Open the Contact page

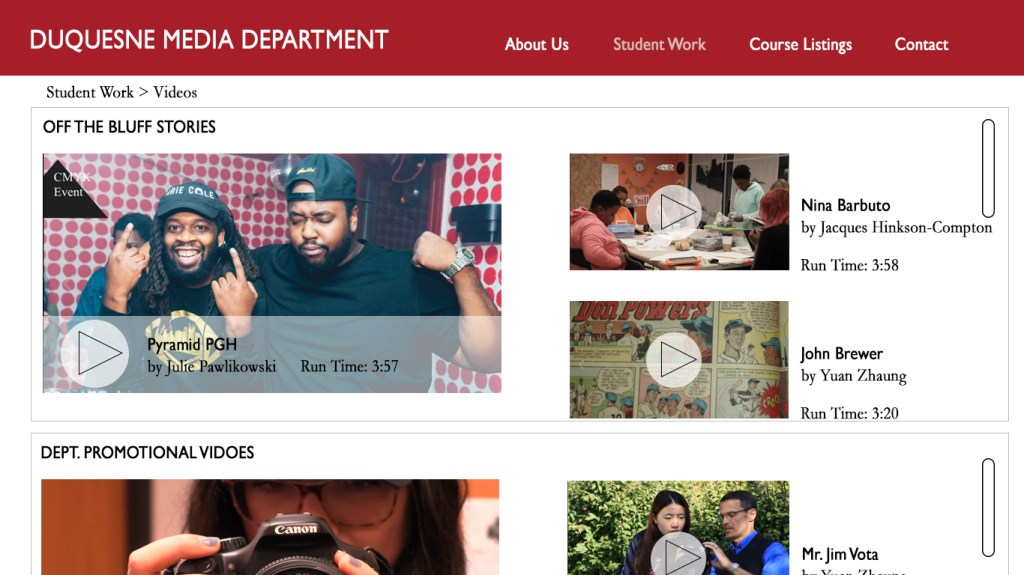921,44
